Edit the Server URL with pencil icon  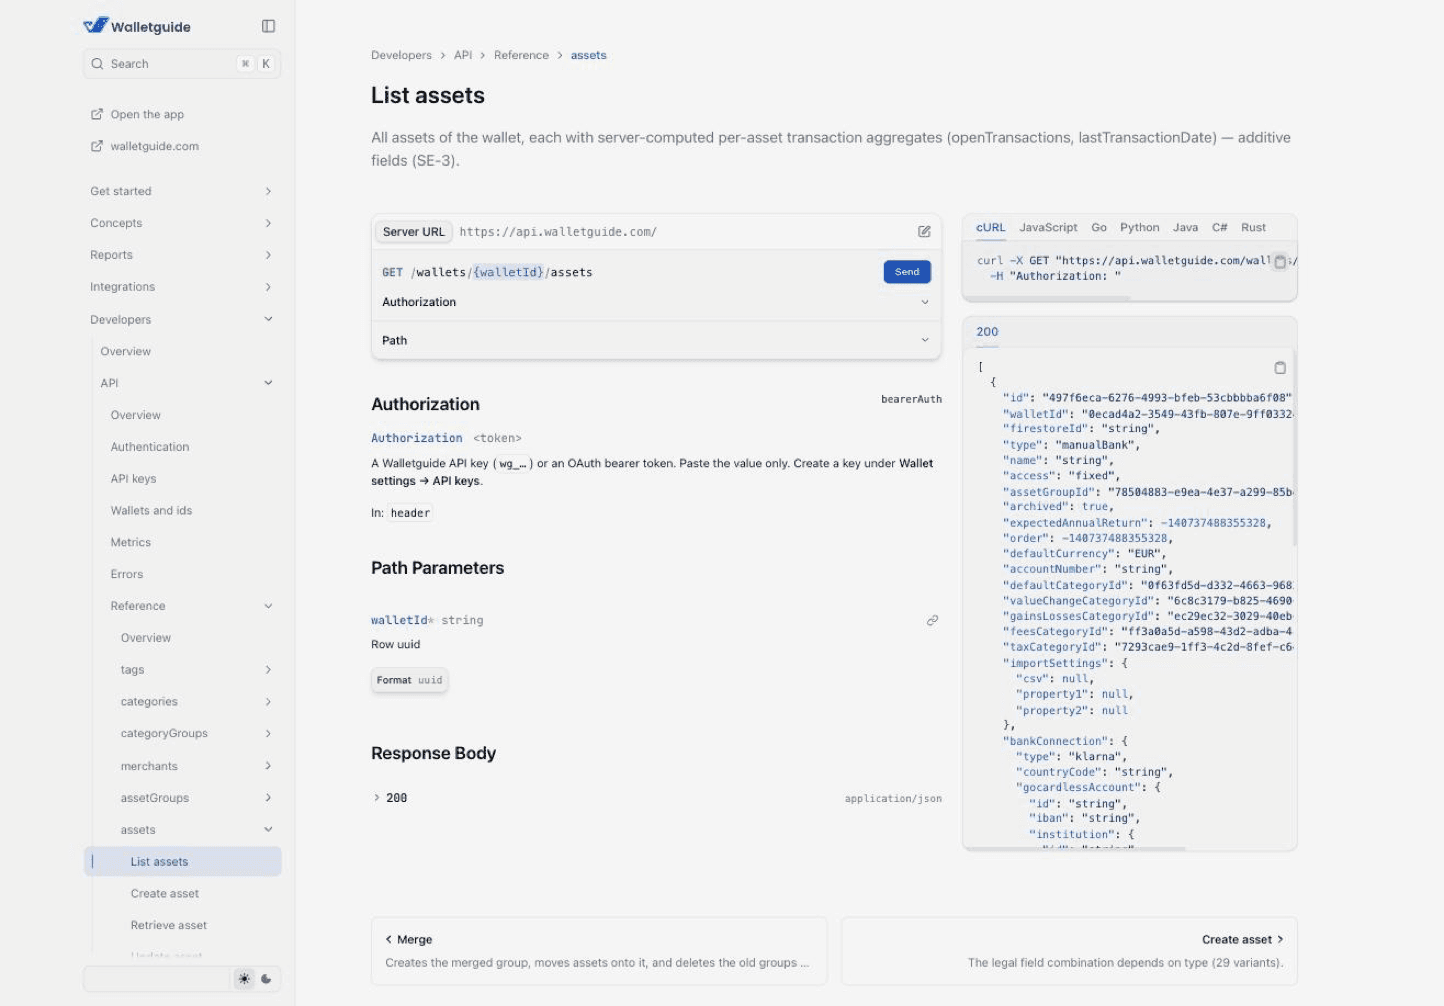click(924, 231)
